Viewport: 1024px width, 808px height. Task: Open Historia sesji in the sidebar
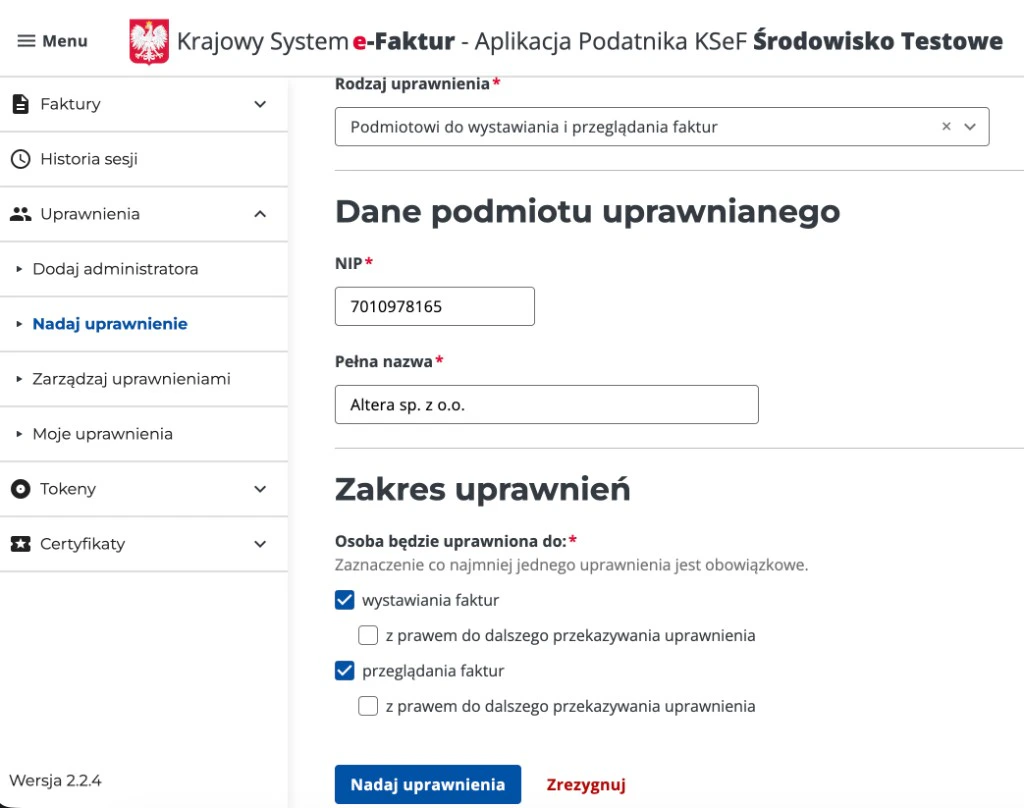pos(144,159)
